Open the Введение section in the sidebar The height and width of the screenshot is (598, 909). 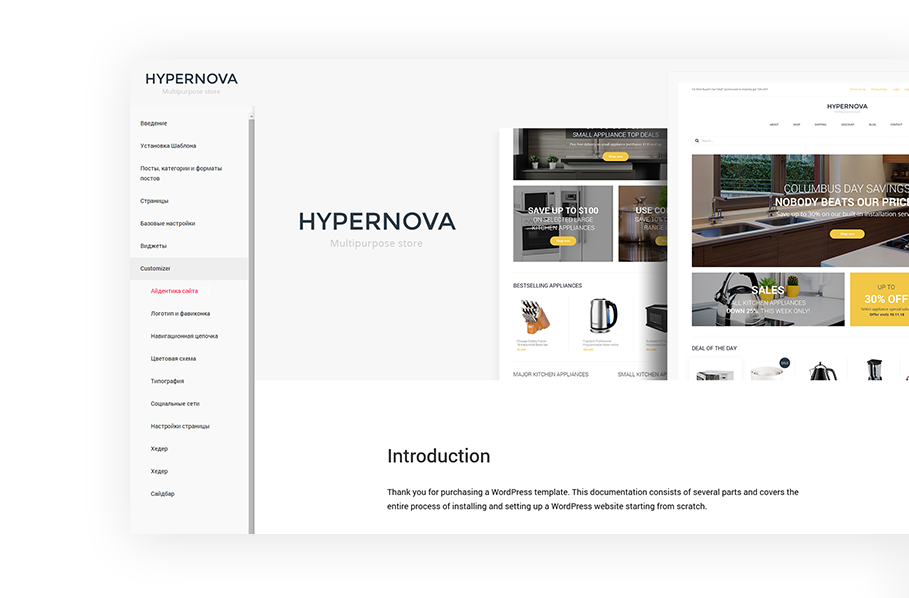(153, 123)
